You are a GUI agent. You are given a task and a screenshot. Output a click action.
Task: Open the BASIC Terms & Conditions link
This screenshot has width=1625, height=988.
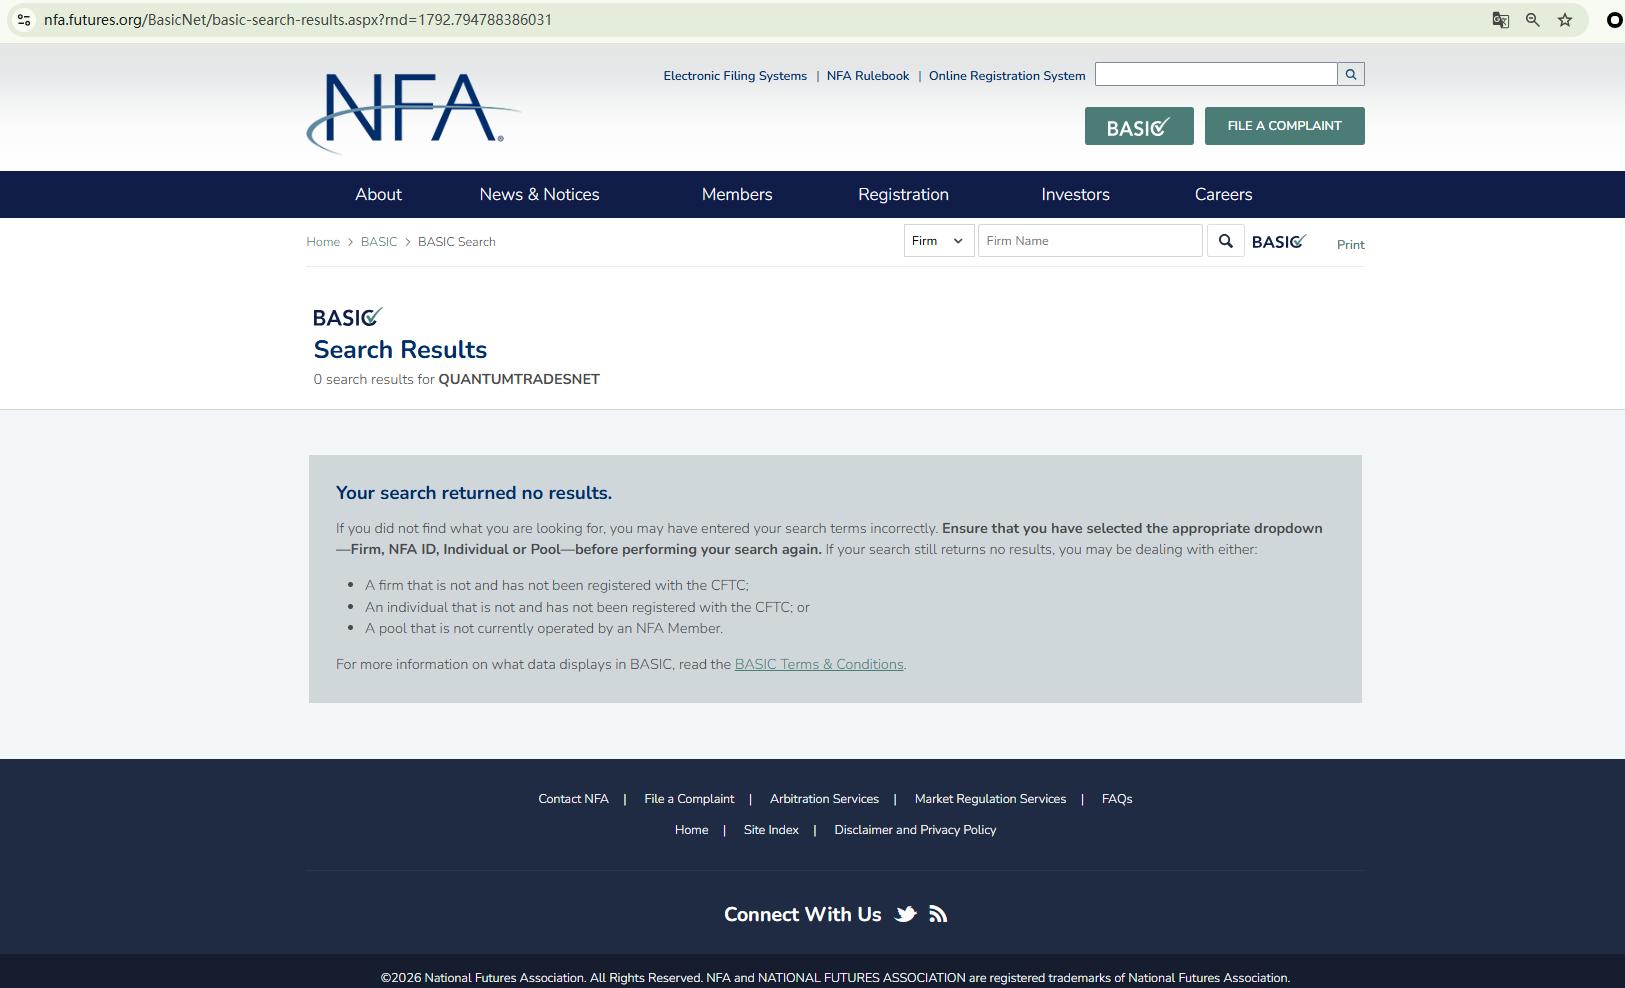(818, 664)
